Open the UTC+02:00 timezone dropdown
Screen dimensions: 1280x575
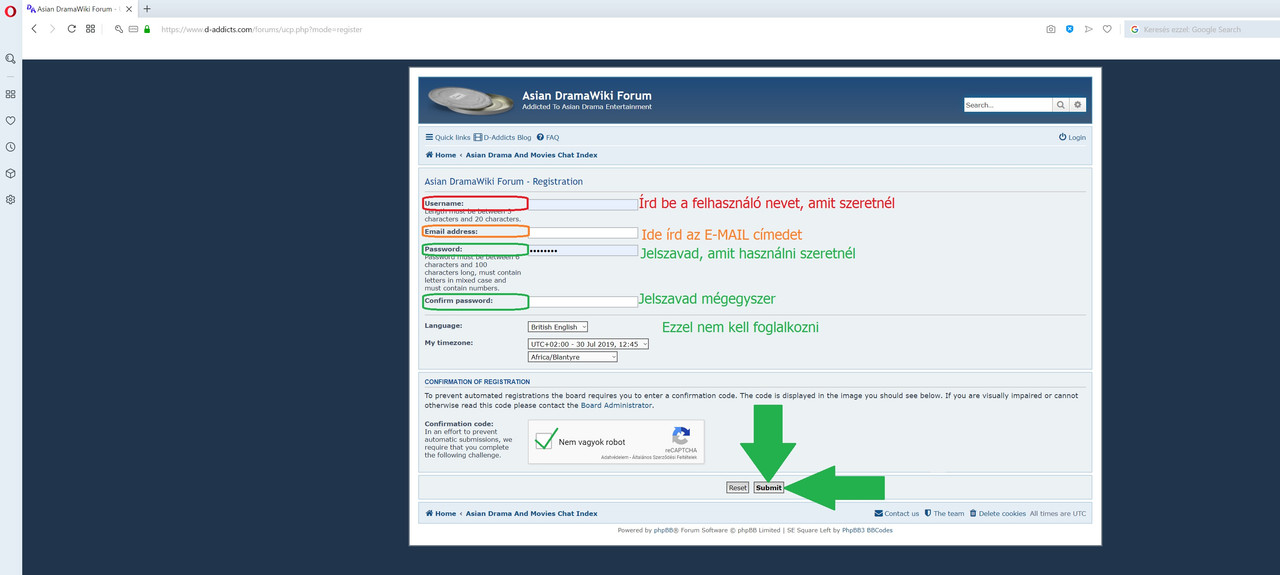coord(589,344)
